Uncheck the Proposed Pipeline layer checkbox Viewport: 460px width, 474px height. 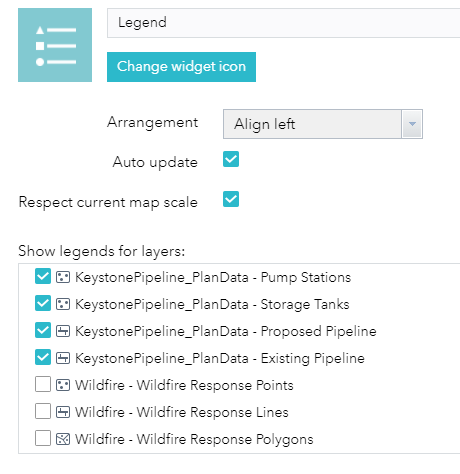tap(43, 330)
